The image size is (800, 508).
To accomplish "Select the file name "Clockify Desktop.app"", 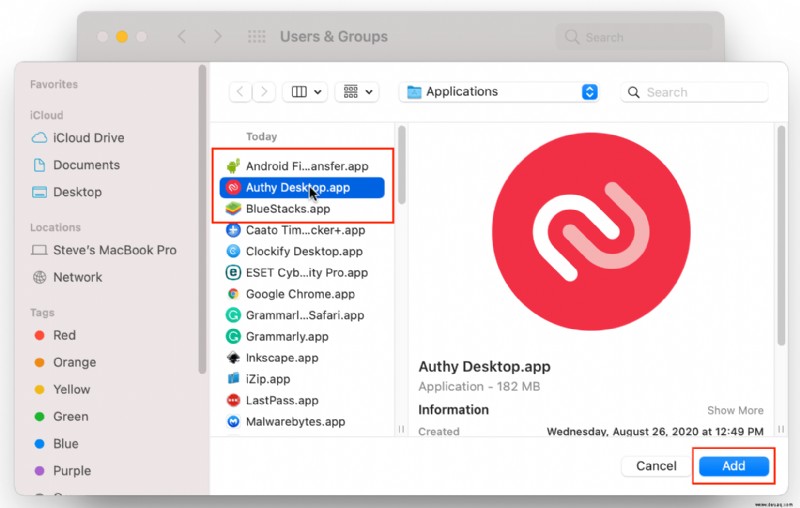I will pyautogui.click(x=304, y=251).
